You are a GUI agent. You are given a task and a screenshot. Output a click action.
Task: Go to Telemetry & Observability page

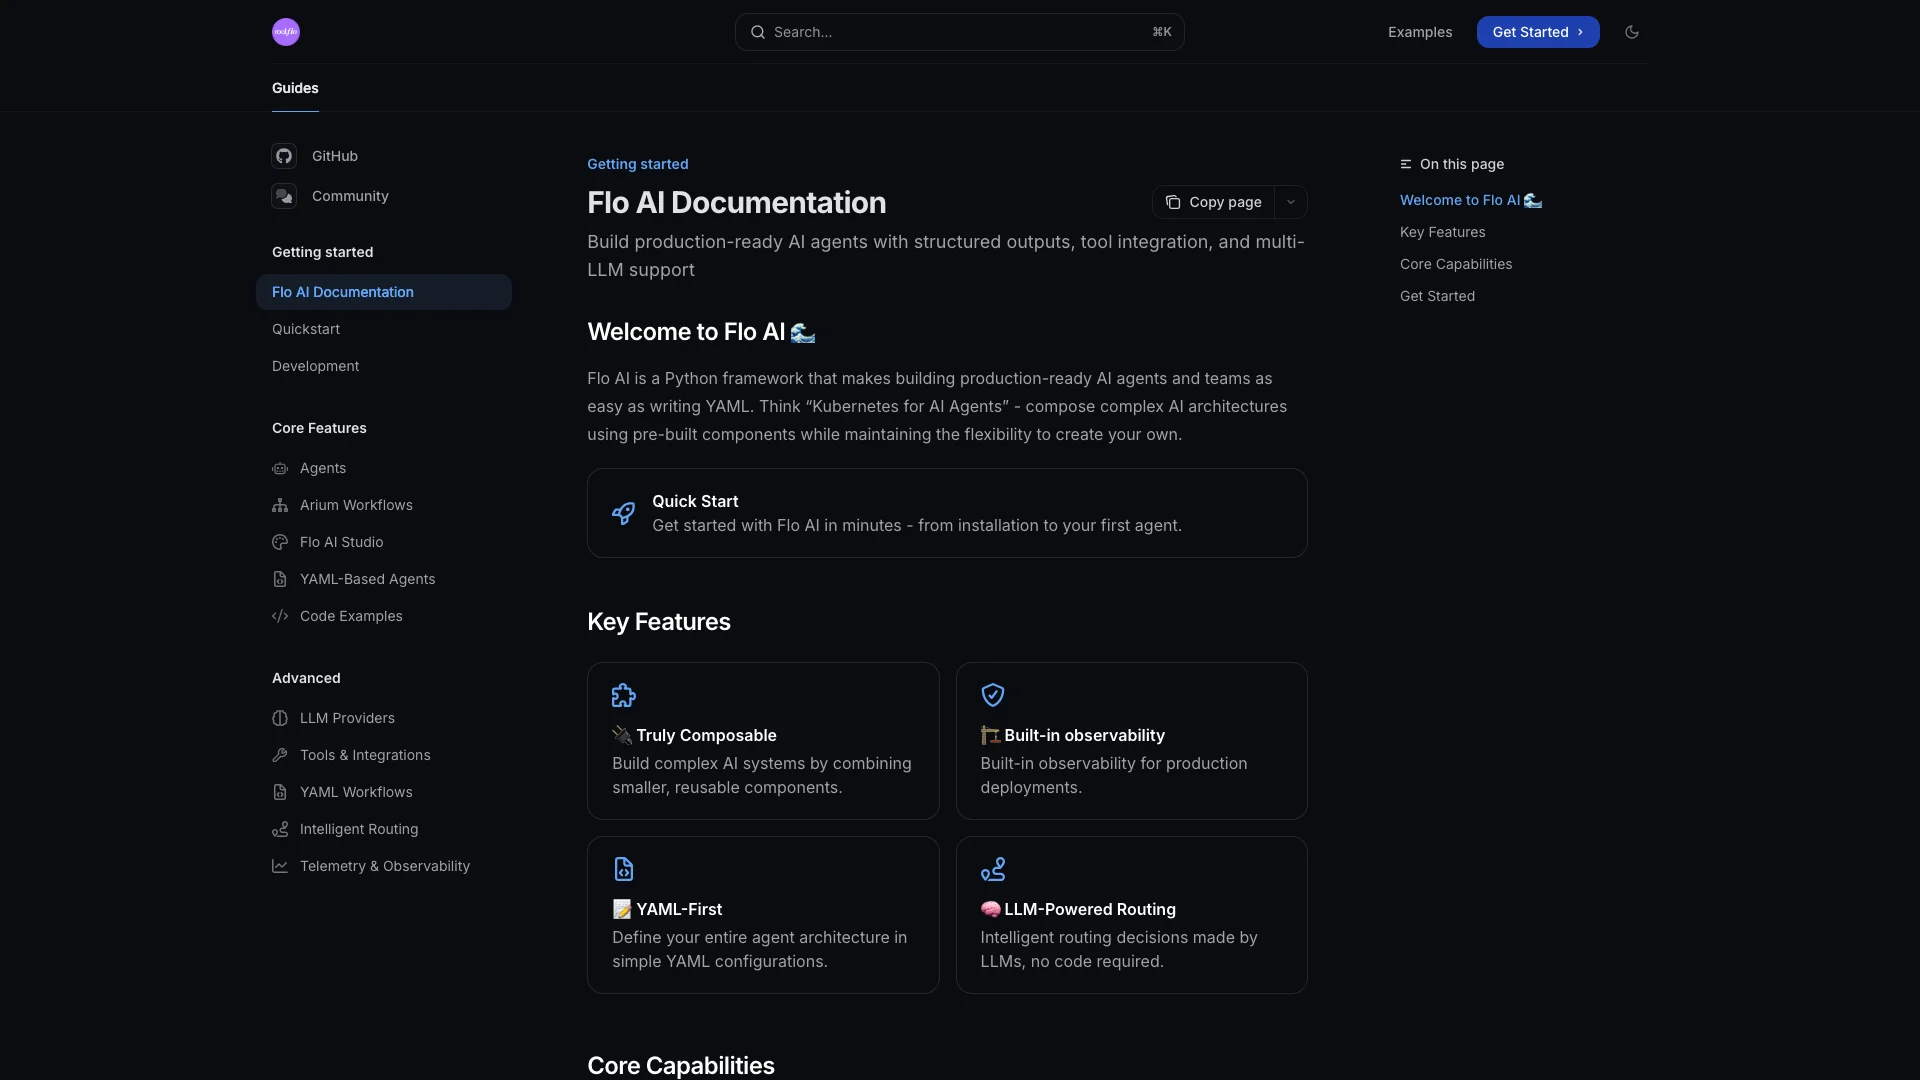tap(384, 866)
